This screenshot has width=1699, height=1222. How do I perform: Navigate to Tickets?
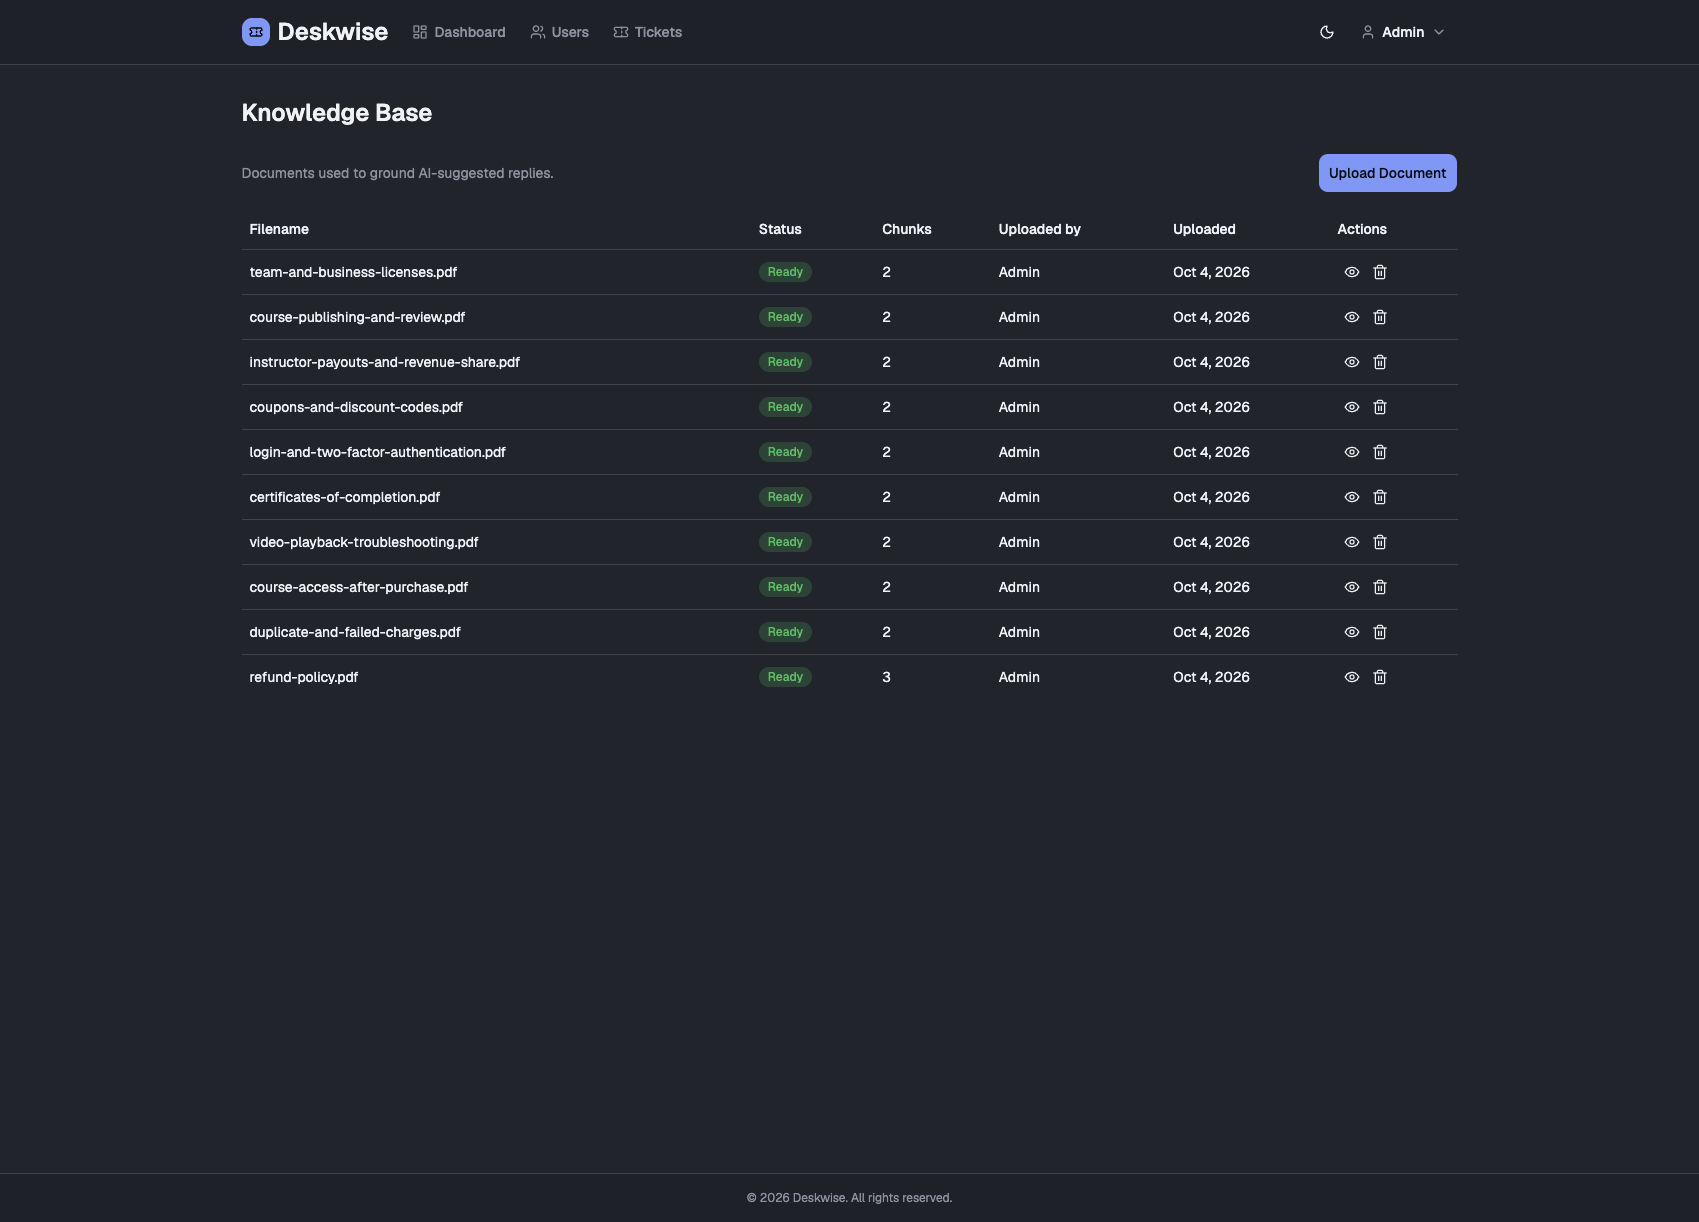tap(647, 32)
